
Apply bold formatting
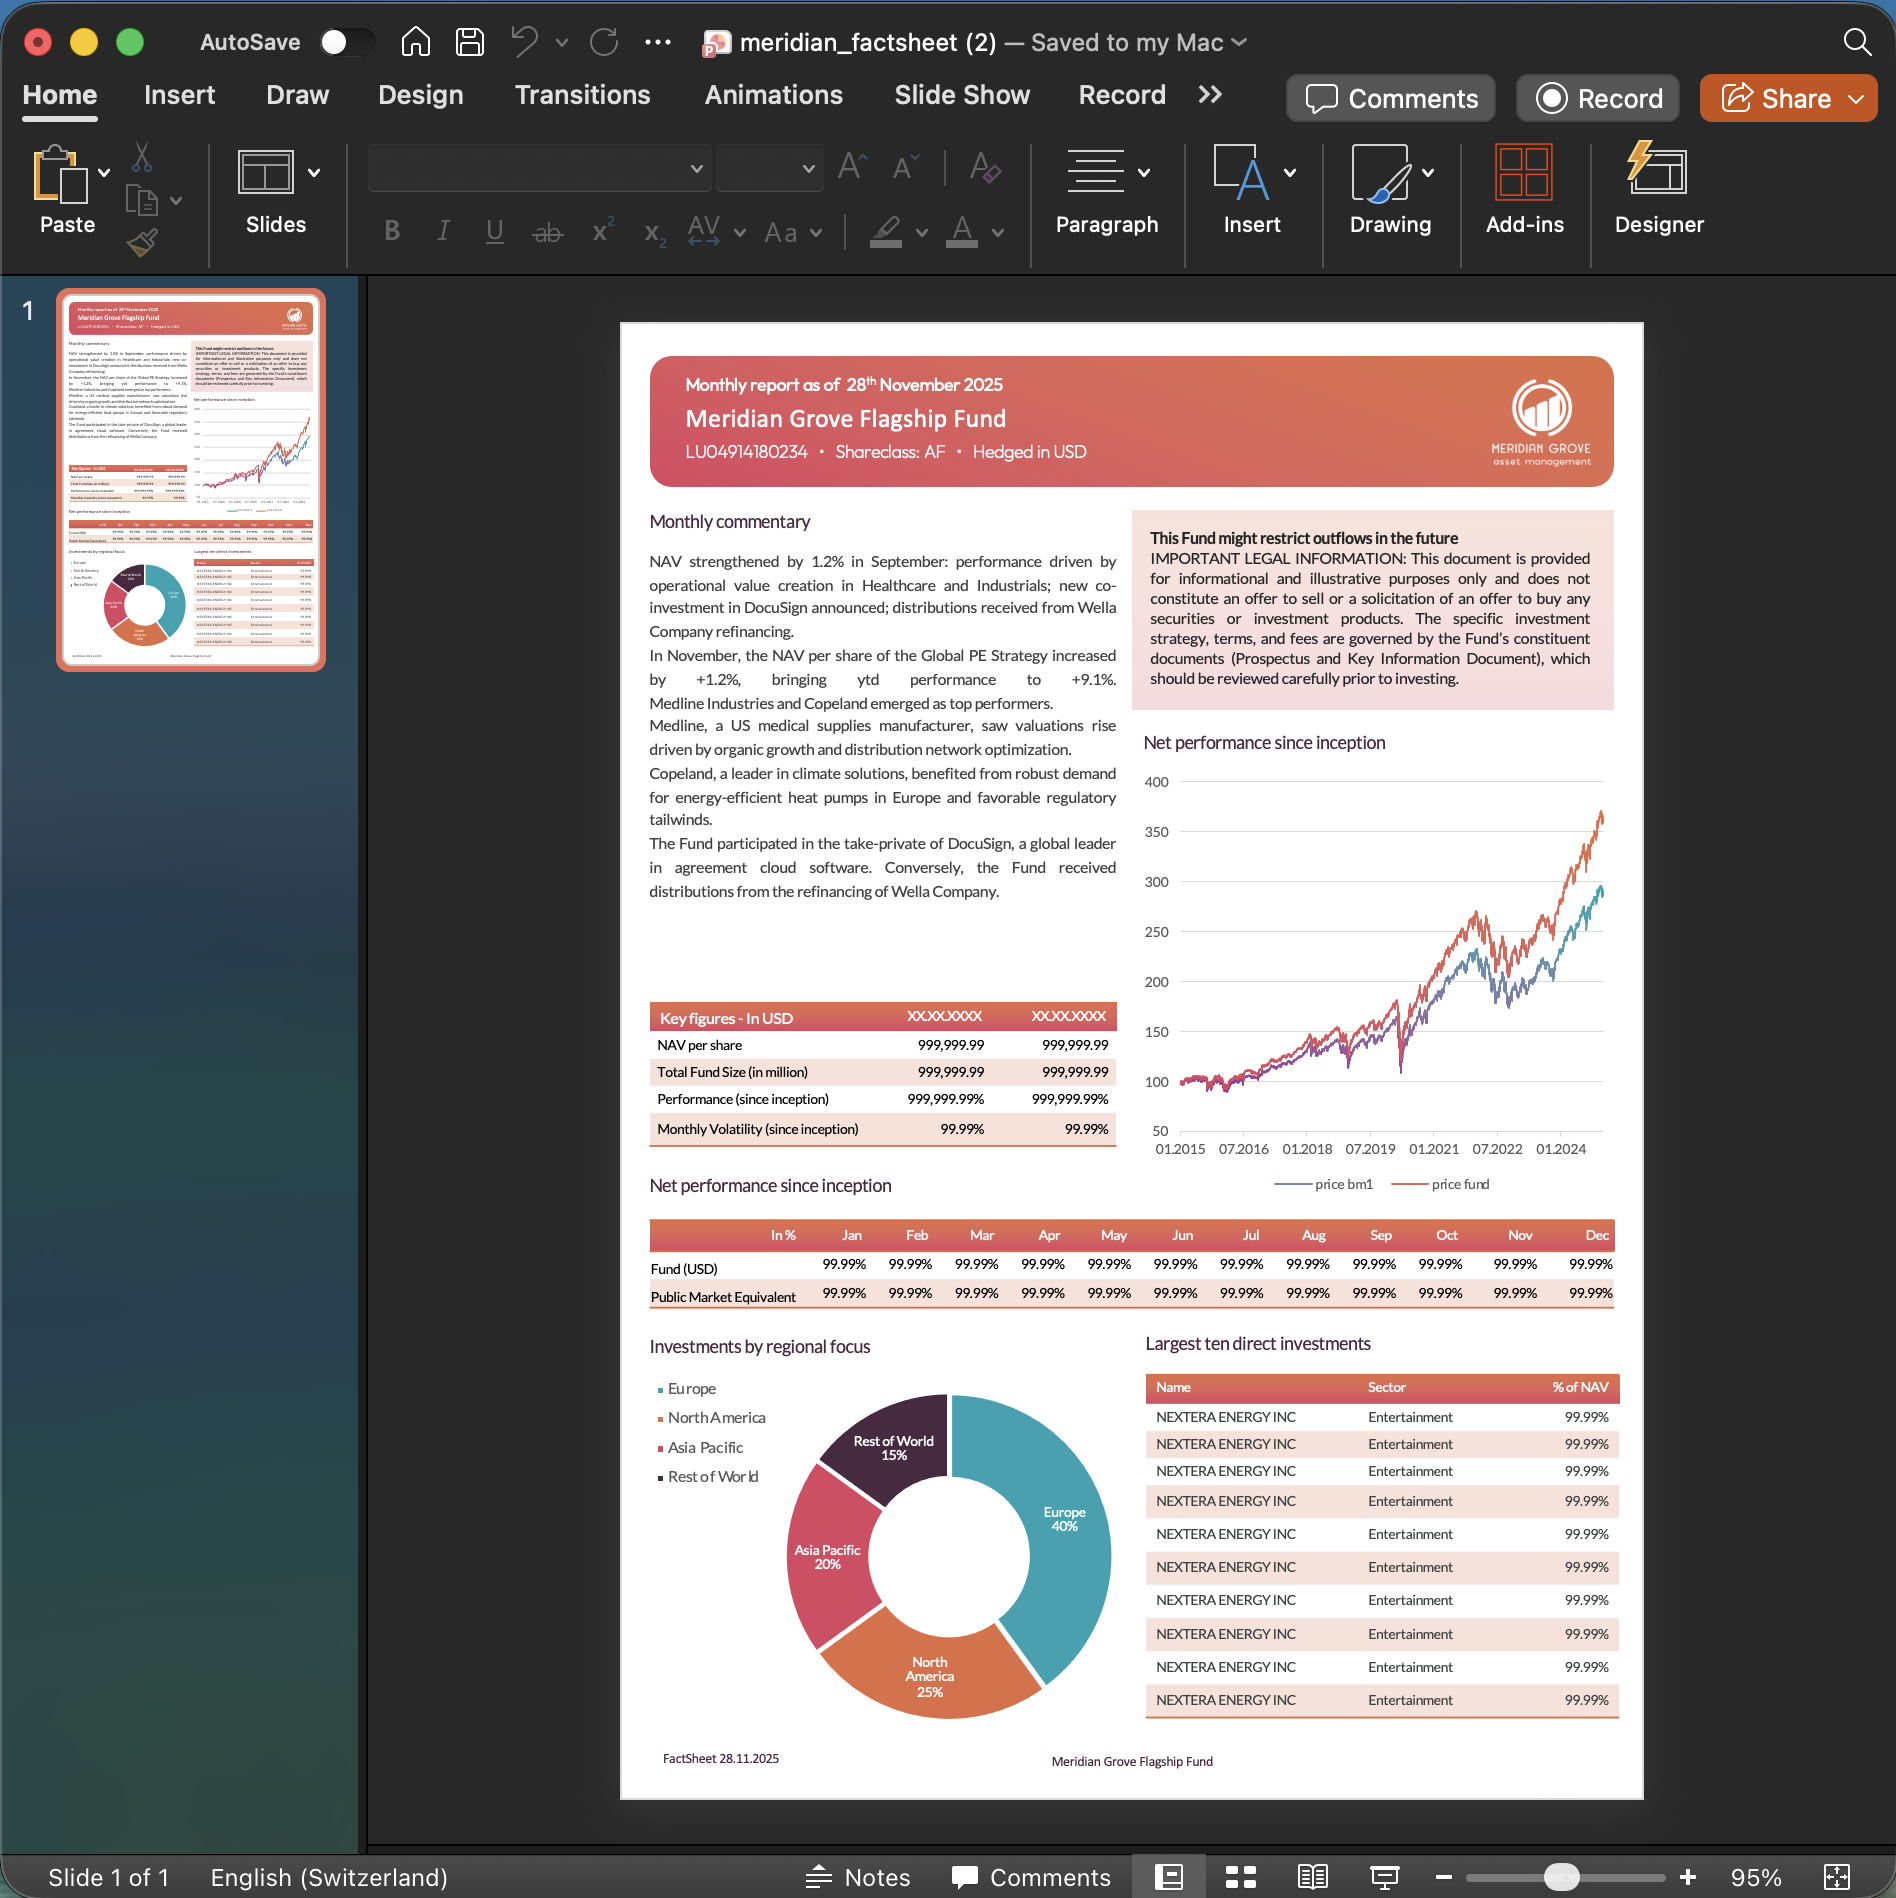pos(390,231)
